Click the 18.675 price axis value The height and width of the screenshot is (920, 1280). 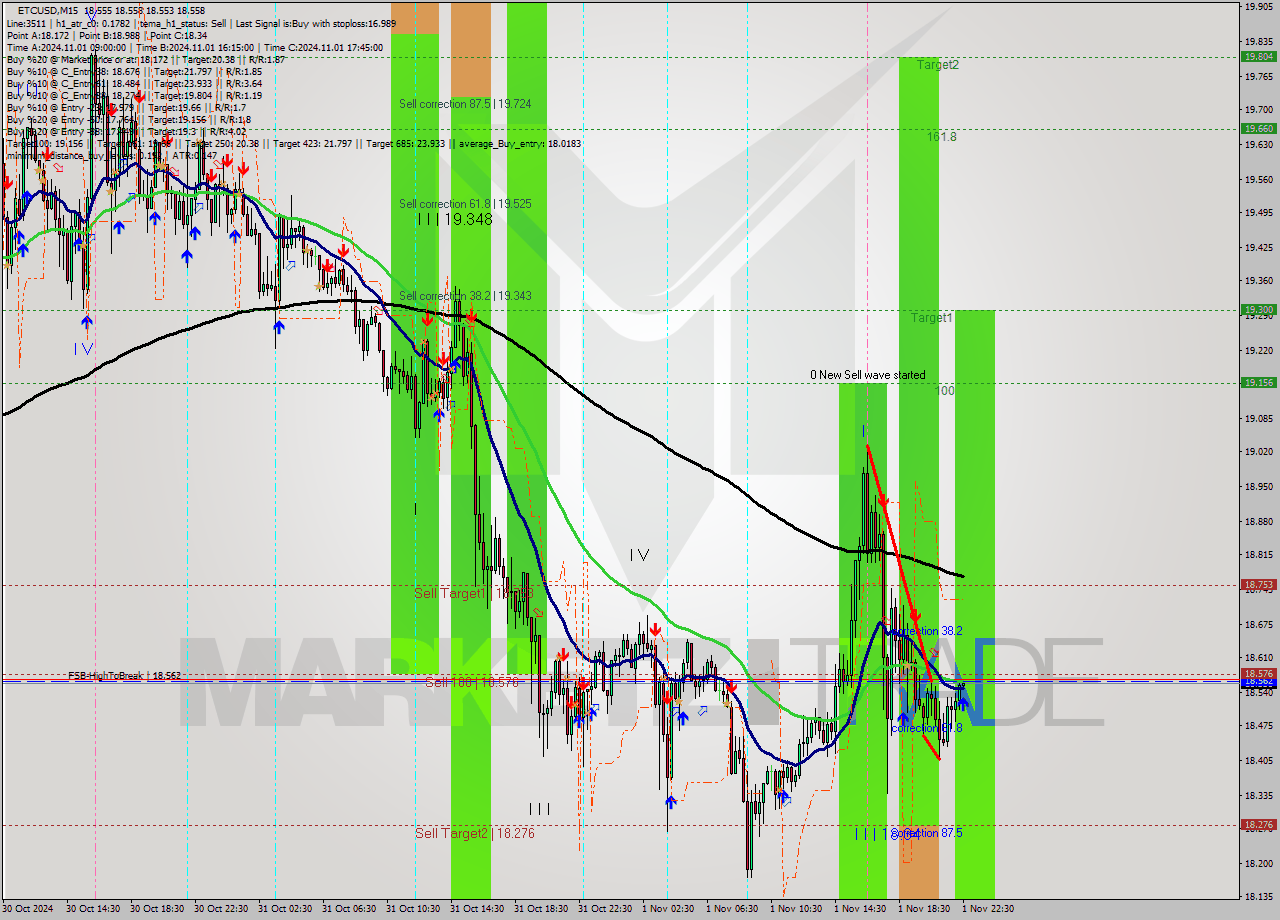[1258, 624]
